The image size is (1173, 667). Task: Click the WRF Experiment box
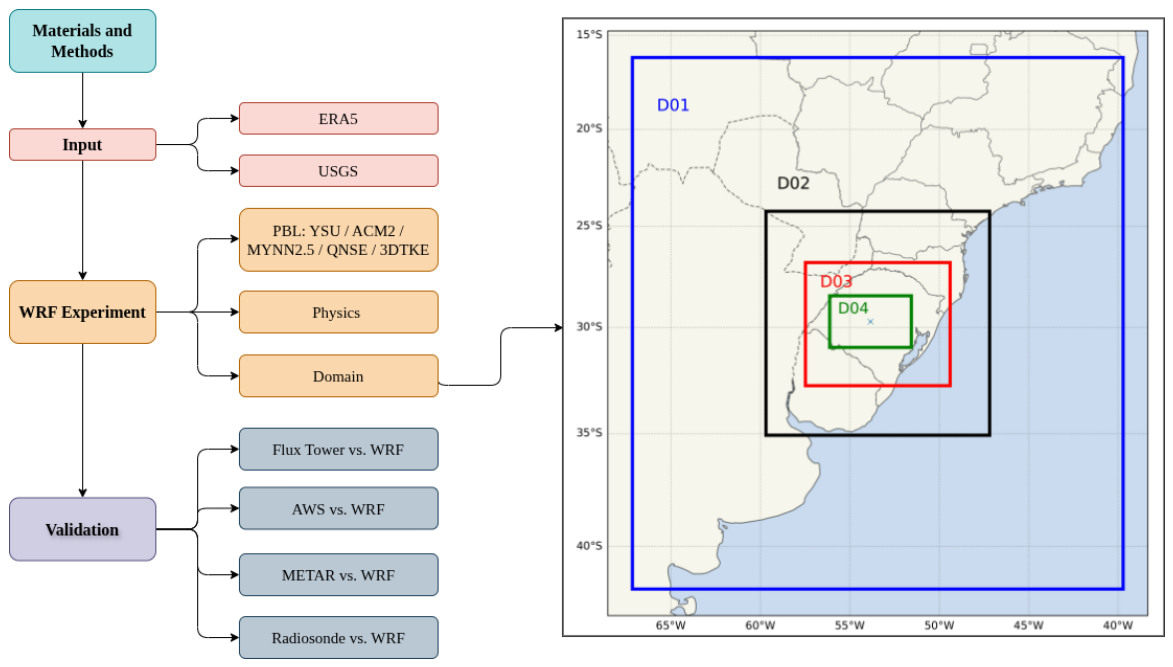pyautogui.click(x=82, y=312)
